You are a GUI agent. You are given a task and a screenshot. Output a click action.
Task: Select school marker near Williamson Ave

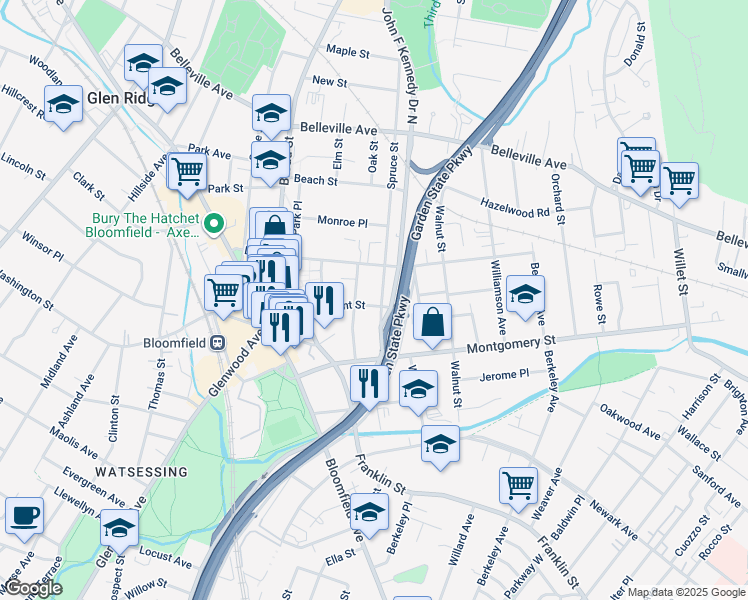click(525, 297)
